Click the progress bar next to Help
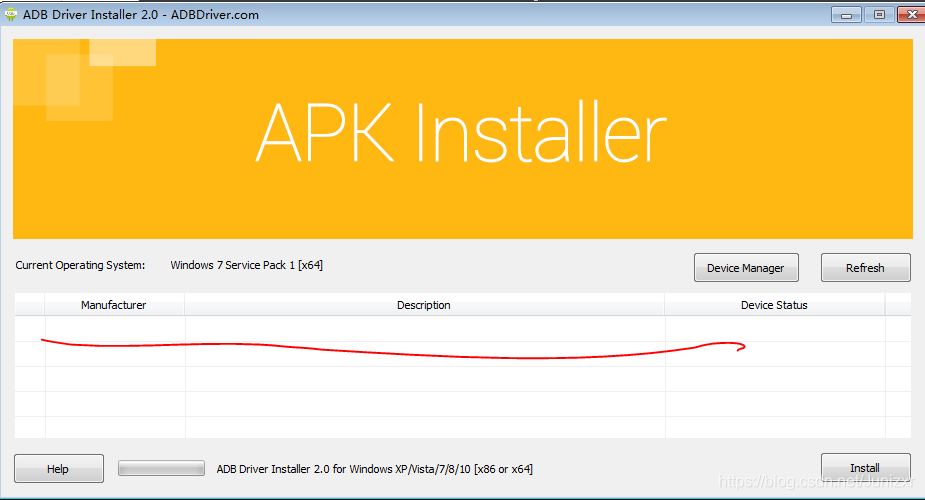925x500 pixels. point(161,468)
